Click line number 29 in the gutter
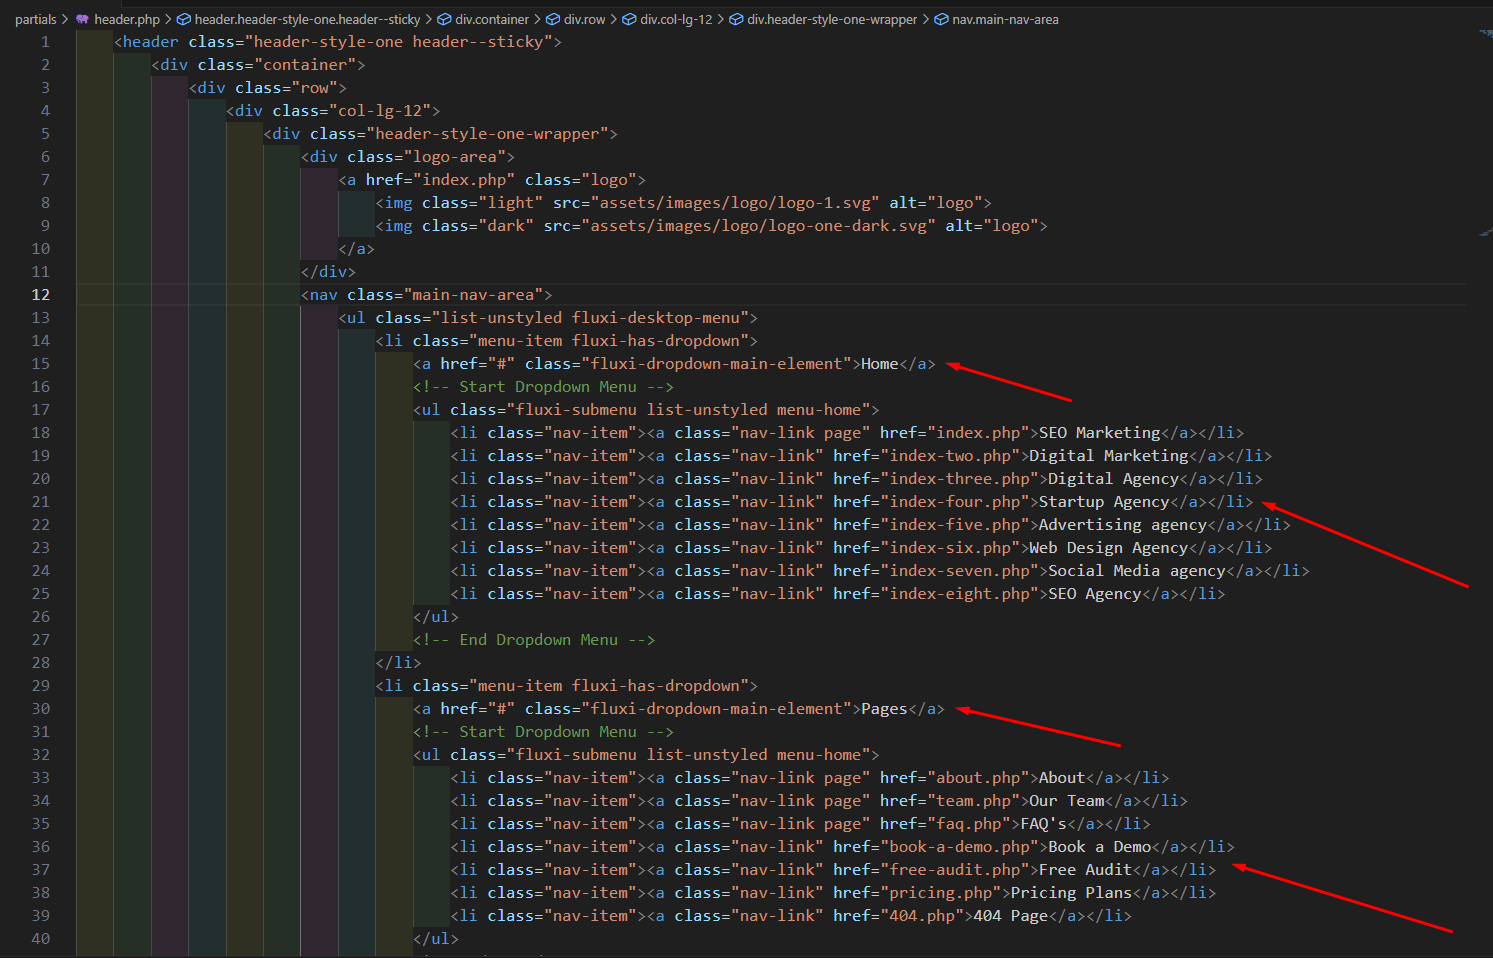The image size is (1493, 958). pyautogui.click(x=41, y=686)
